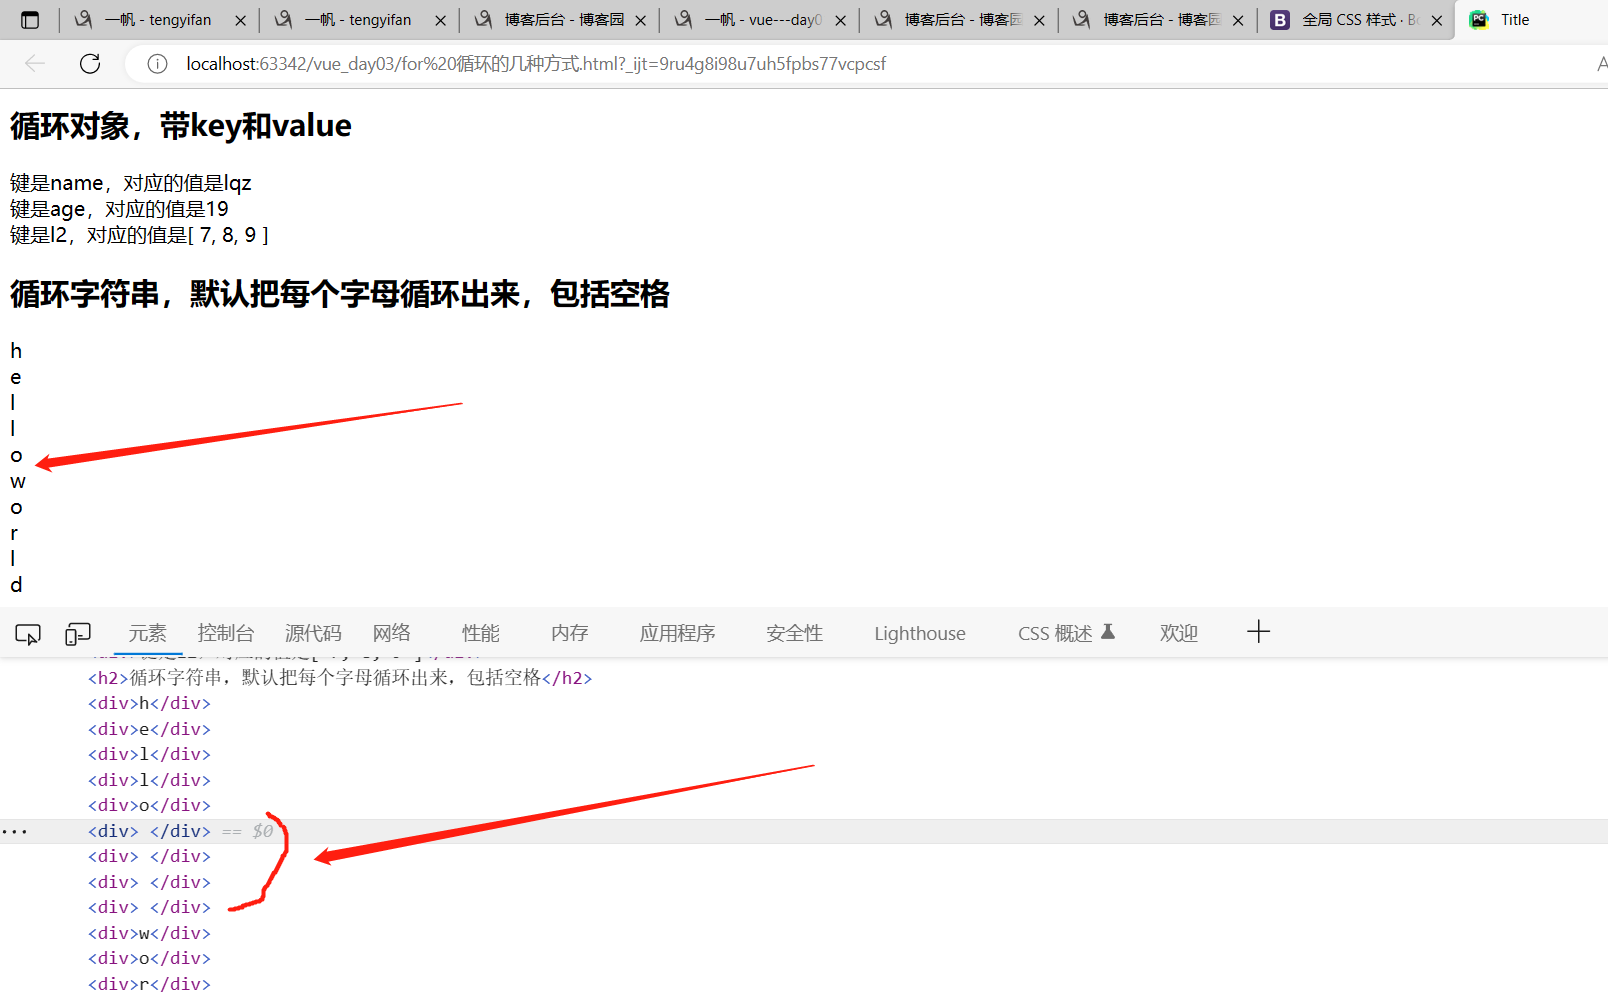Click the letter h on the page
The height and width of the screenshot is (992, 1608).
coord(16,351)
